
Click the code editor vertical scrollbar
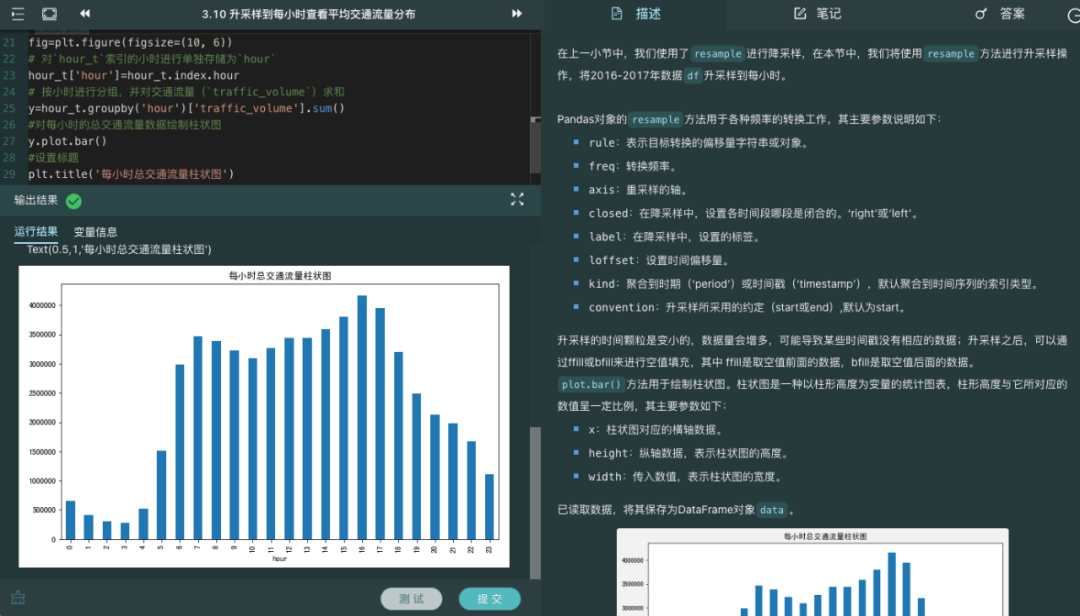(535, 145)
